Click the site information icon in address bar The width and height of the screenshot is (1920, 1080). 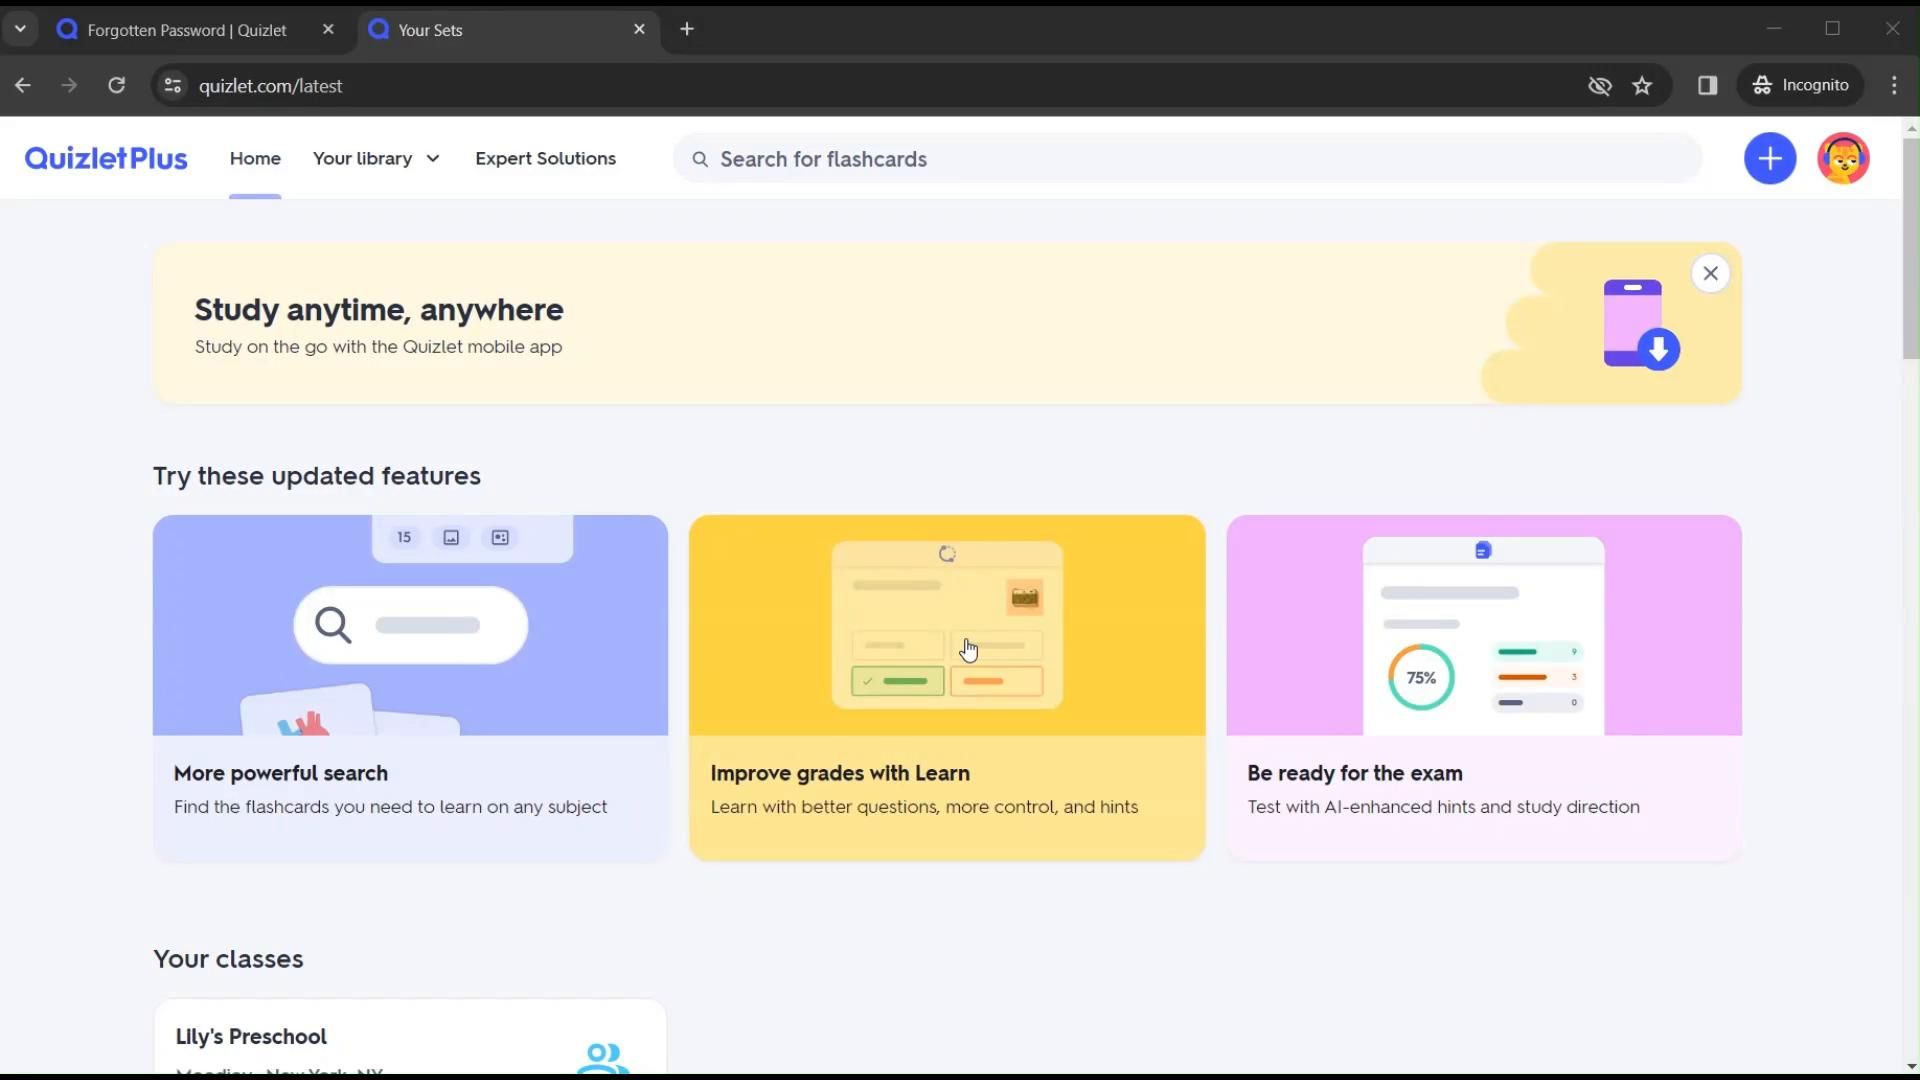pyautogui.click(x=173, y=86)
